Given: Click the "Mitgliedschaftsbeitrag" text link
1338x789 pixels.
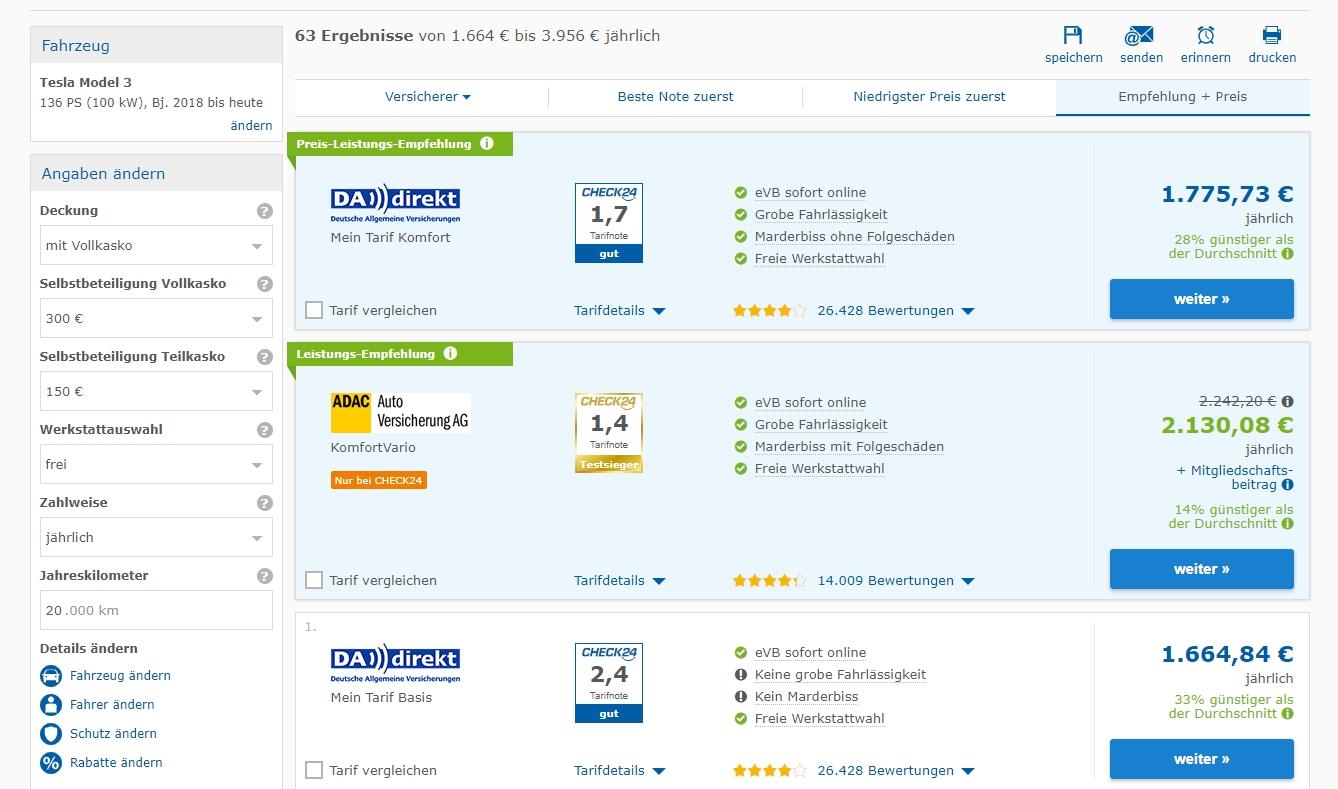Looking at the screenshot, I should point(1235,477).
